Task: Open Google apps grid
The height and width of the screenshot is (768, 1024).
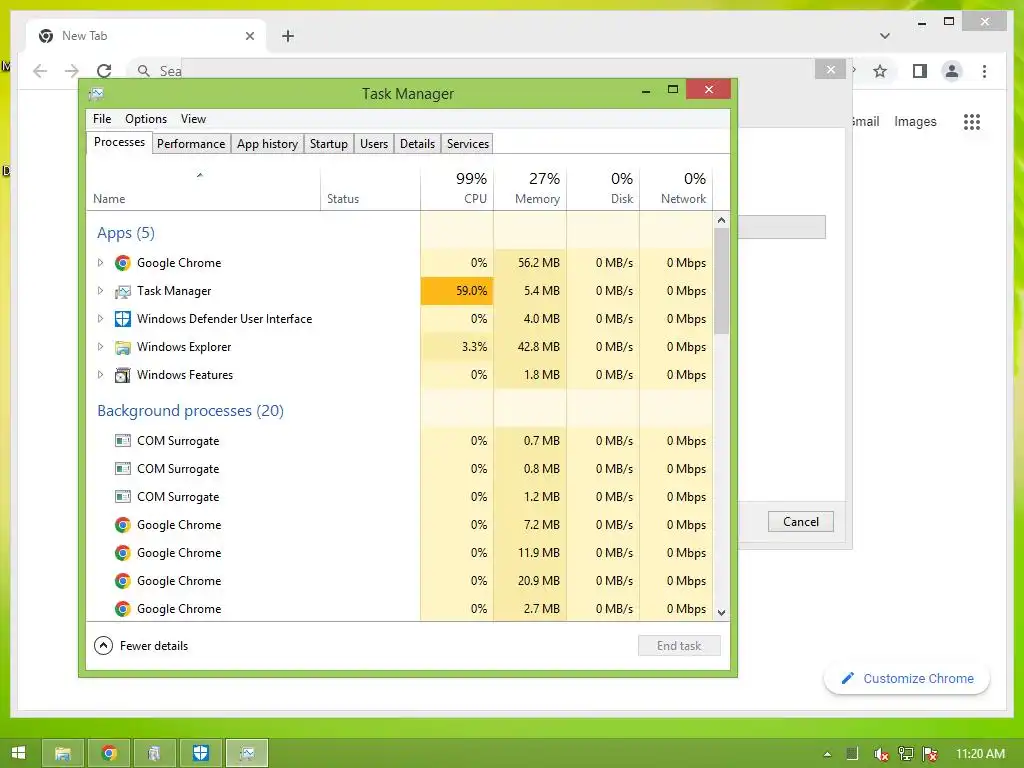Action: tap(972, 121)
